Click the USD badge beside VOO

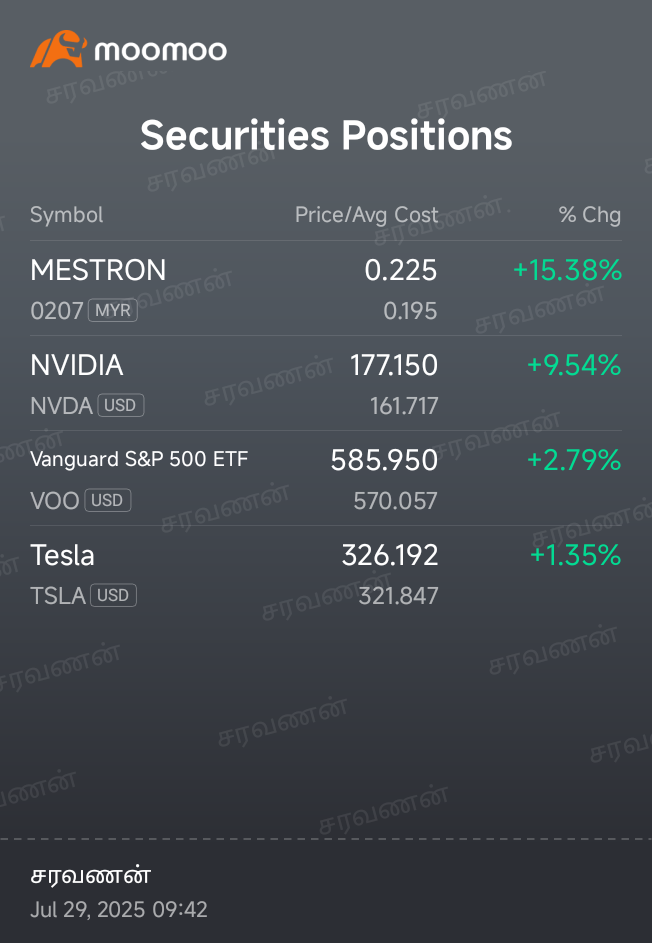[108, 500]
